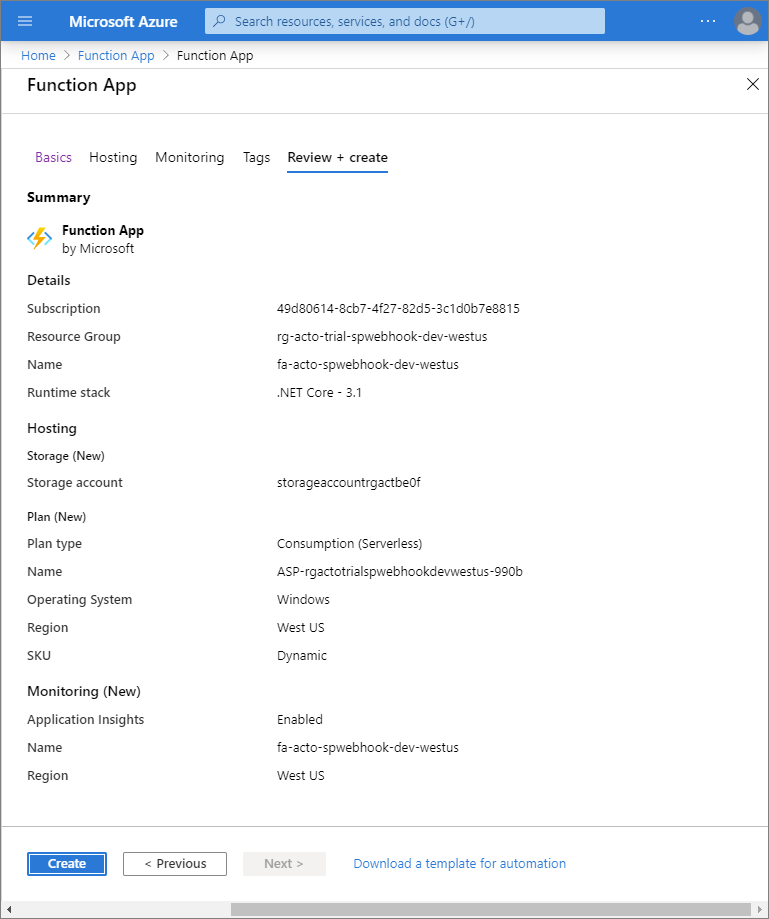This screenshot has height=919, width=769.
Task: Select the Windows operating system value
Action: pos(303,600)
